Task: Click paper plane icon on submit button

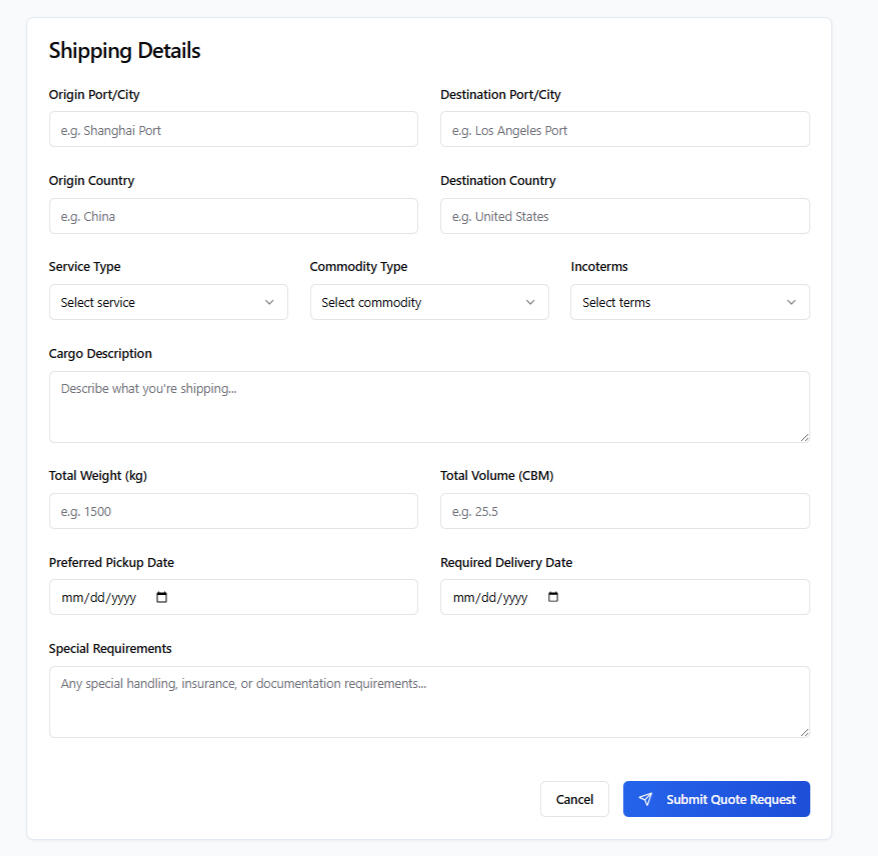Action: (x=646, y=799)
